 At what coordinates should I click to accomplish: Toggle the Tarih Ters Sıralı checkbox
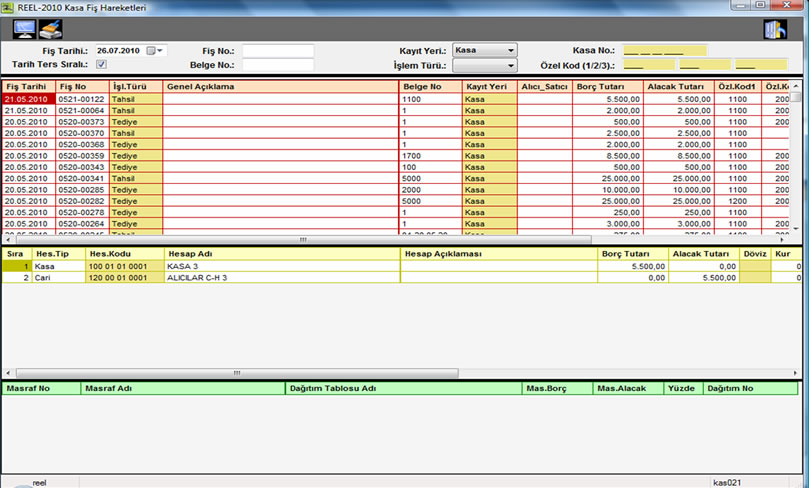(x=101, y=64)
